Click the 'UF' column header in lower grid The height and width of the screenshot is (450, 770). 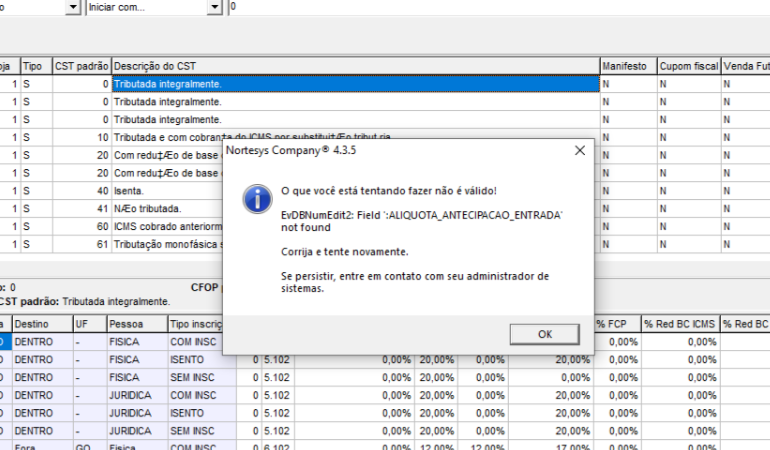[x=90, y=324]
